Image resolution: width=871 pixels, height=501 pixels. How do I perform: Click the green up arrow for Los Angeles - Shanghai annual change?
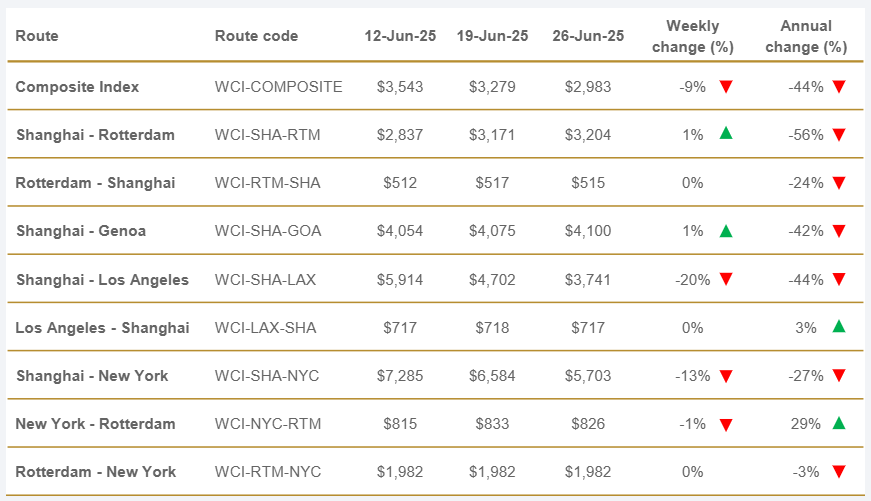click(839, 327)
